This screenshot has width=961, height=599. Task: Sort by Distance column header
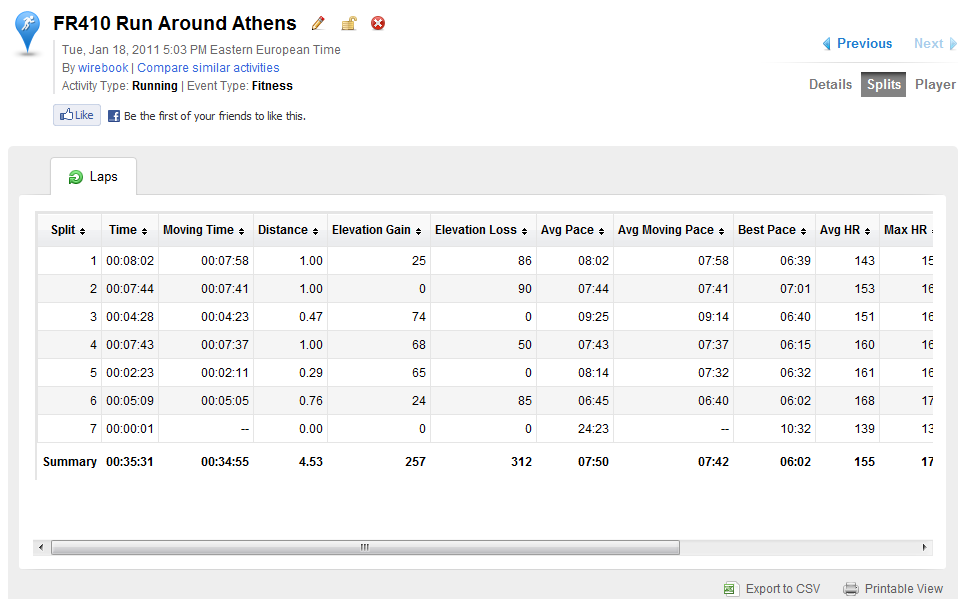click(x=288, y=230)
